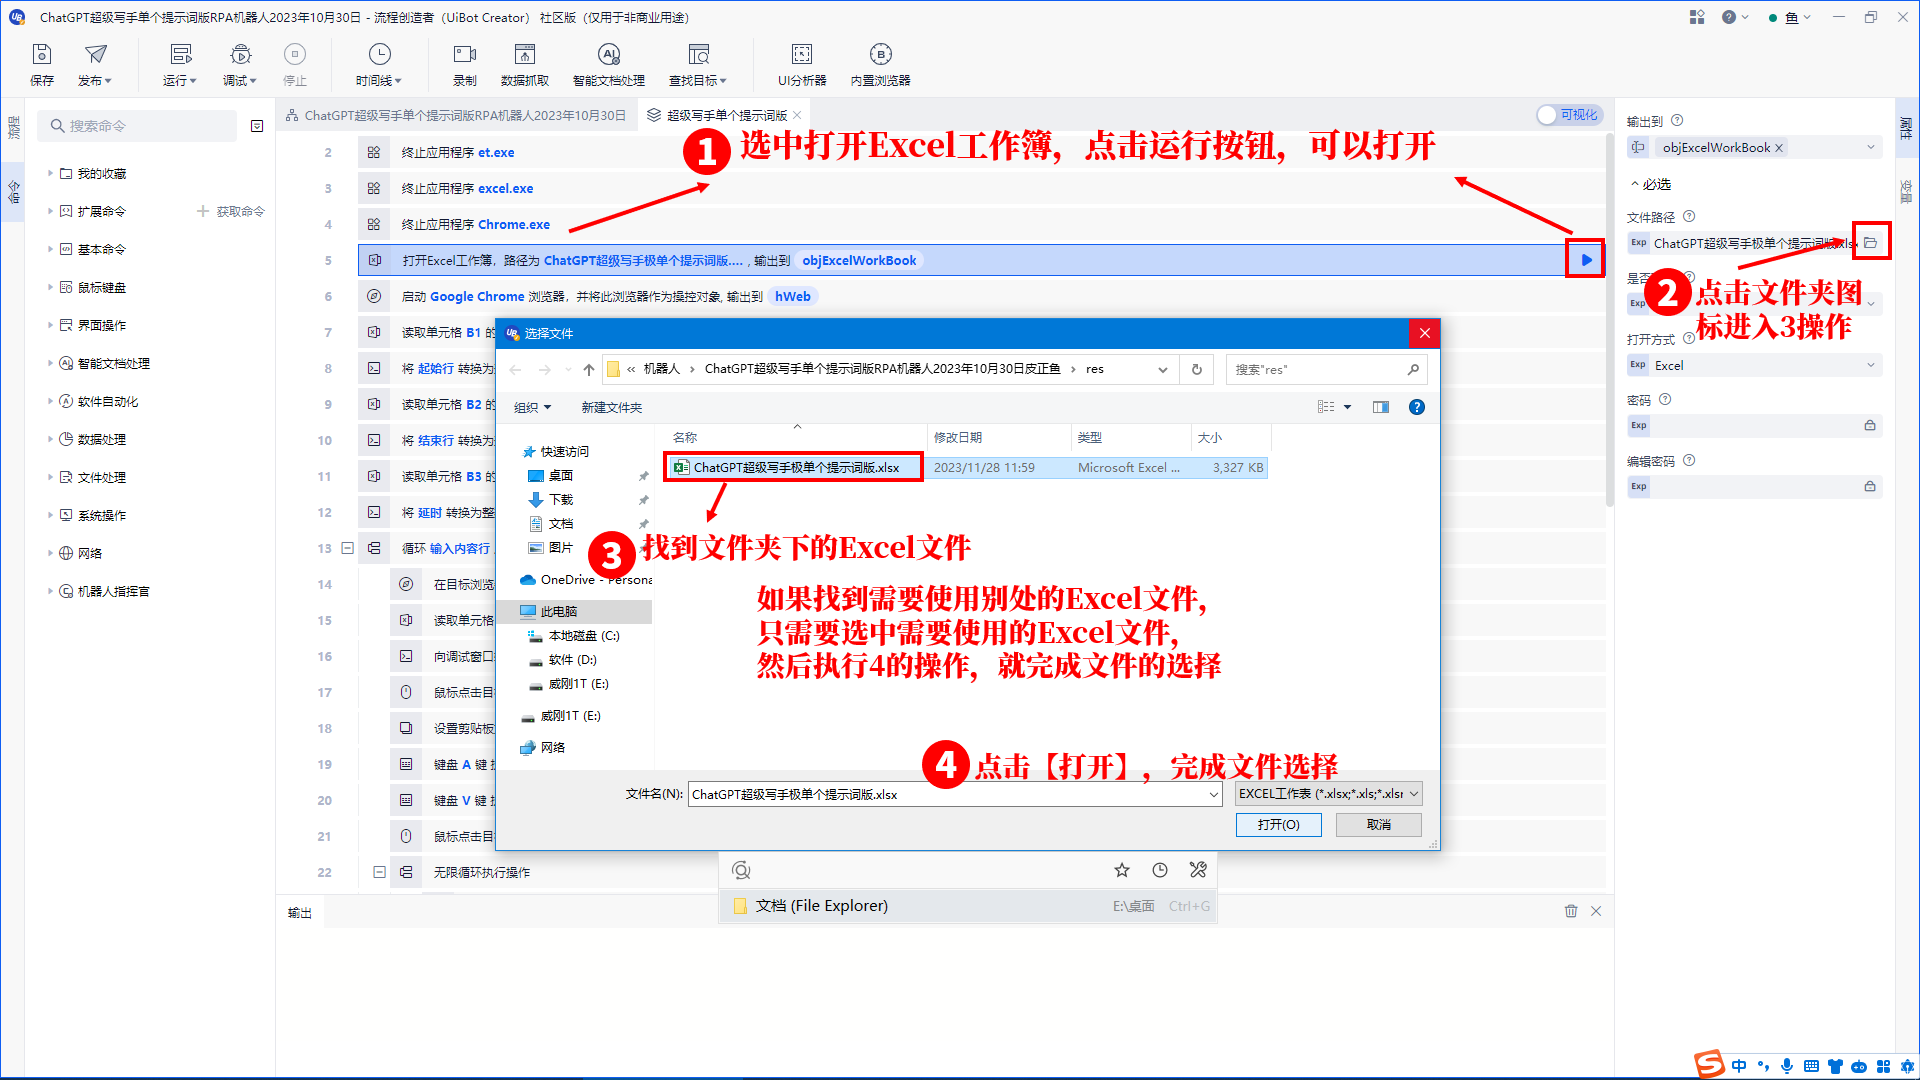Toggle the preview pane in file dialog
This screenshot has width=1920, height=1080.
pyautogui.click(x=1381, y=407)
